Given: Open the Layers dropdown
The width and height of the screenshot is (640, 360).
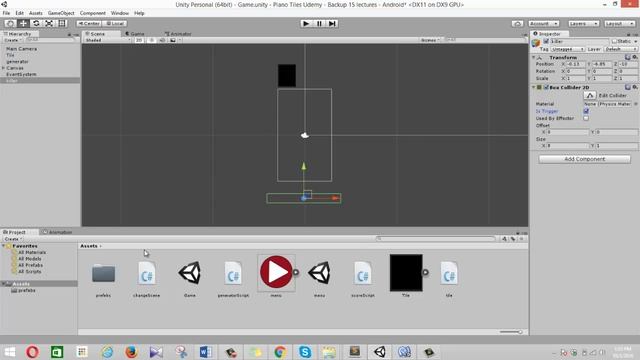Looking at the screenshot, I should (x=584, y=24).
